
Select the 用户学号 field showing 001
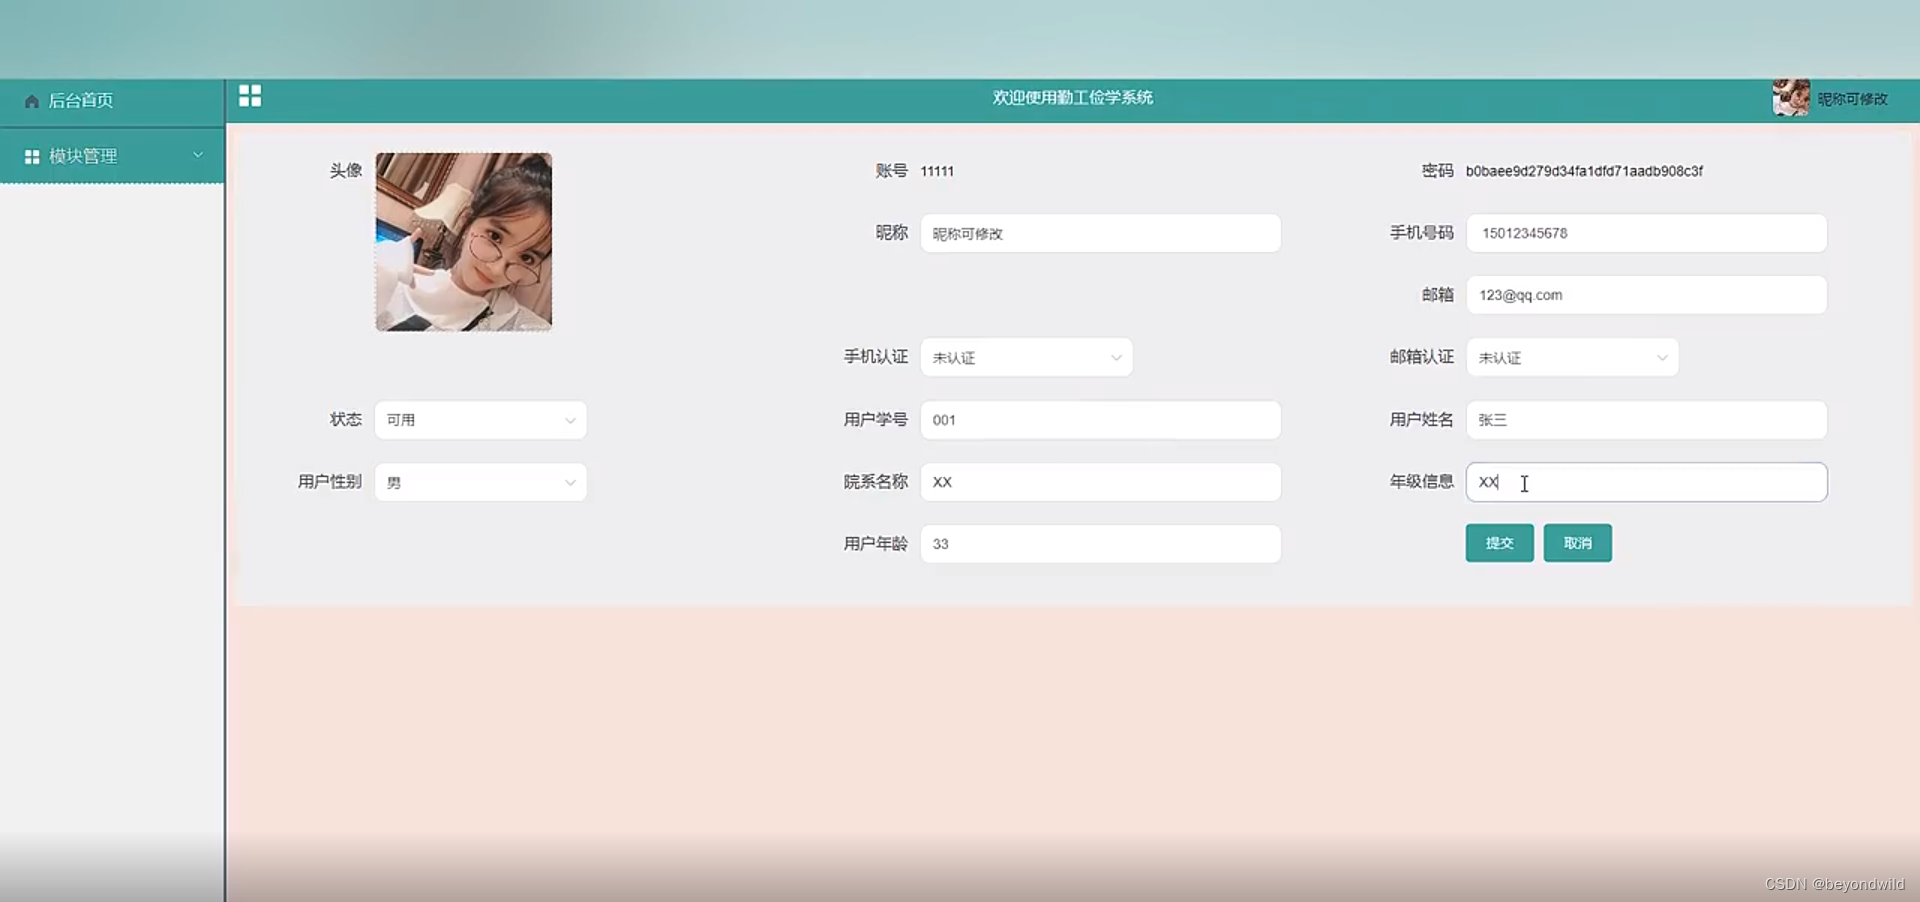(1100, 420)
